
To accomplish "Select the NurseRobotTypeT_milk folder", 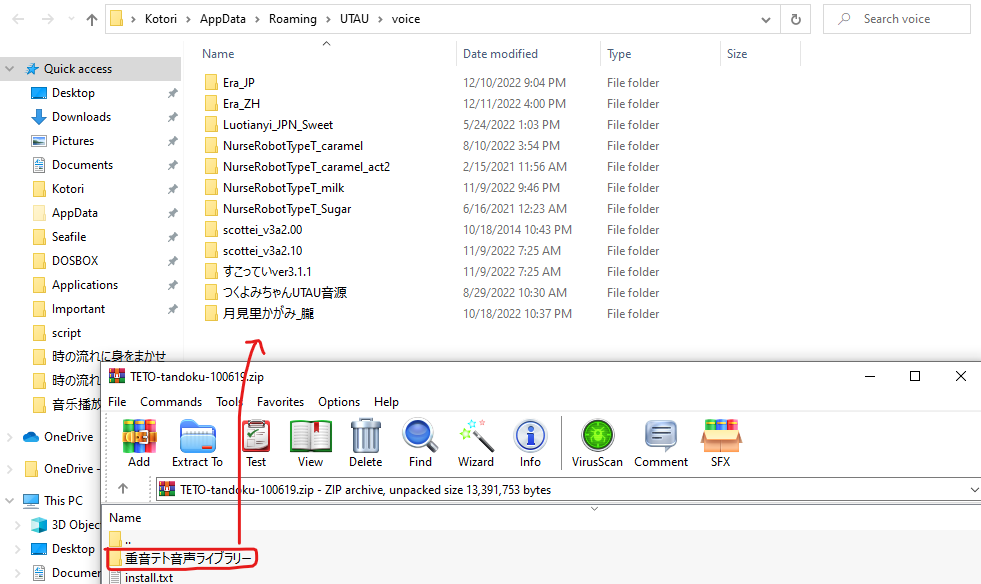I will coord(283,188).
